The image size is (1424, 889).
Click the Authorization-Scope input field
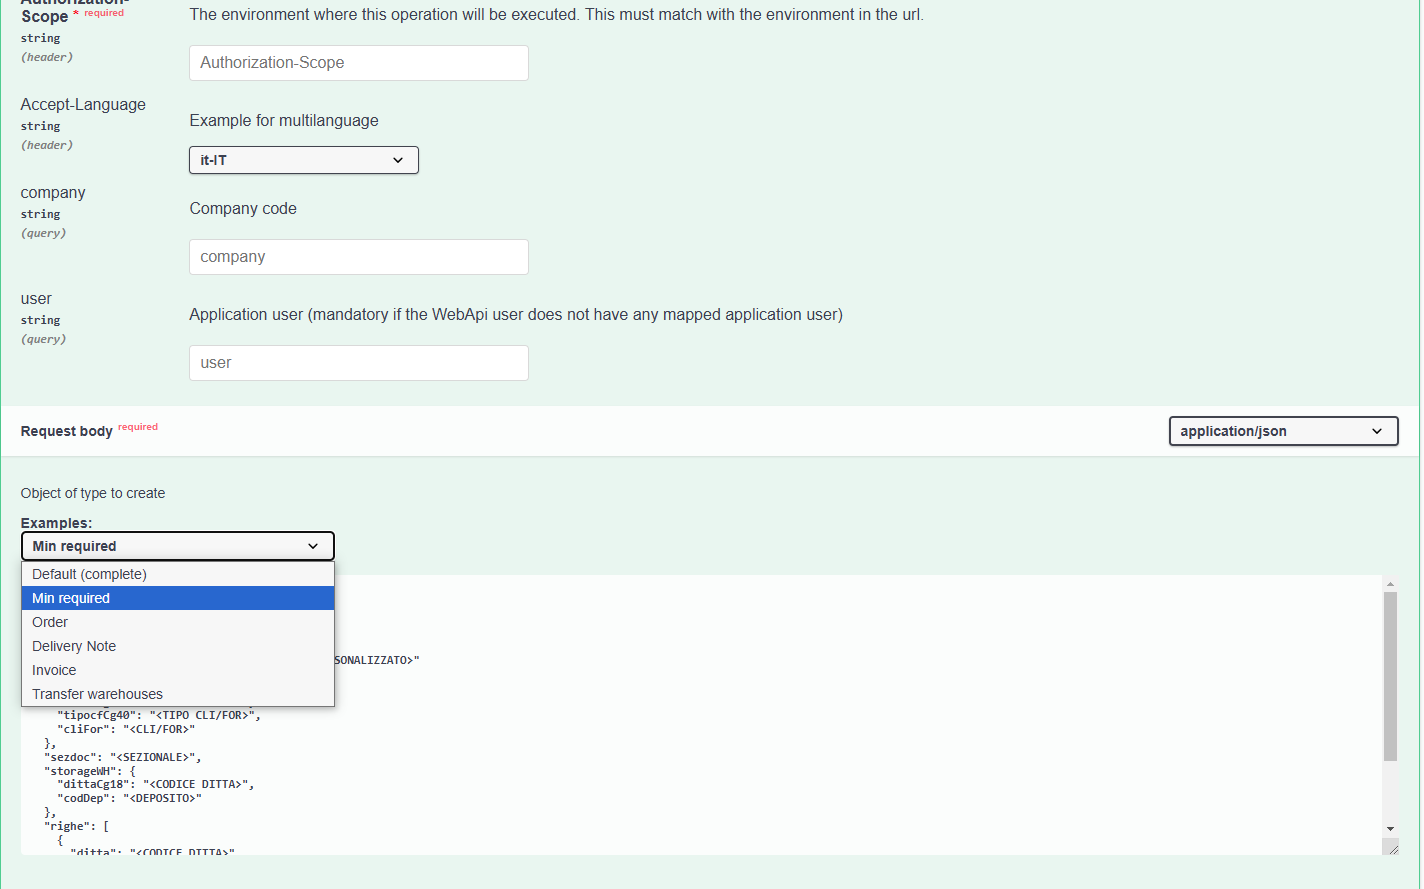[358, 63]
